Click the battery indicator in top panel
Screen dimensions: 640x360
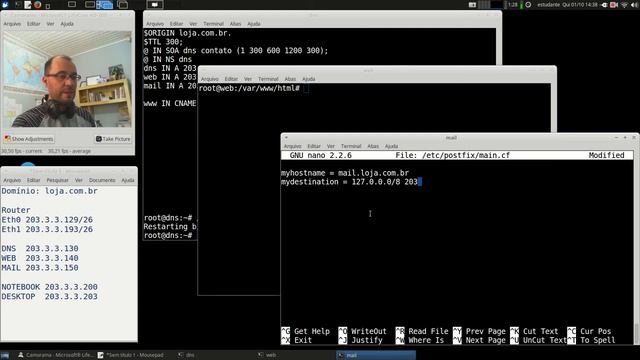pyautogui.click(x=521, y=5)
